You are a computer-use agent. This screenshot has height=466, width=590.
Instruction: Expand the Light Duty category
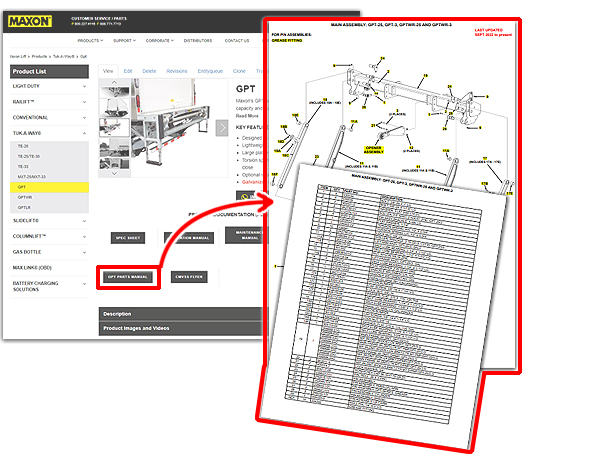[49, 86]
